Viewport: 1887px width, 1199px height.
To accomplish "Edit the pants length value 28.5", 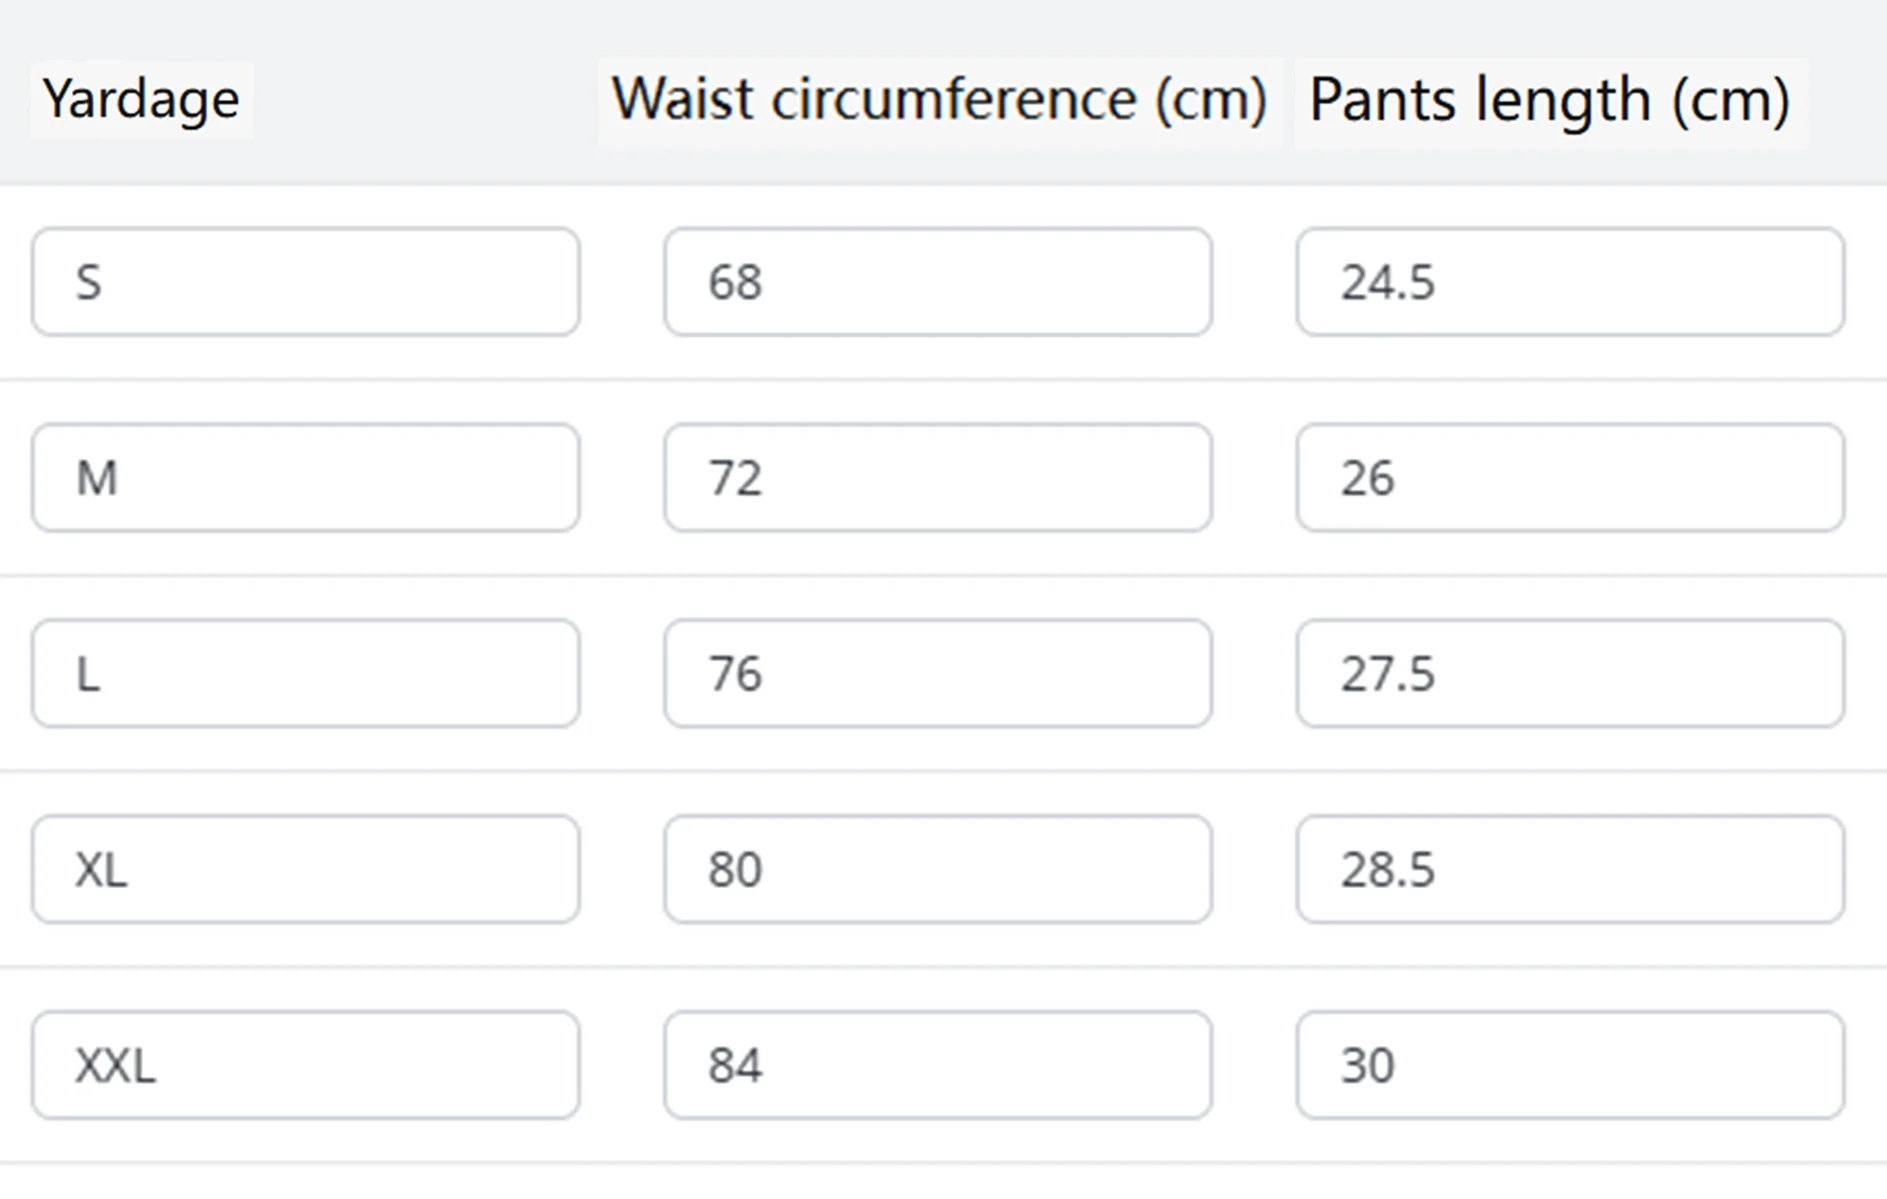I will pos(1570,870).
